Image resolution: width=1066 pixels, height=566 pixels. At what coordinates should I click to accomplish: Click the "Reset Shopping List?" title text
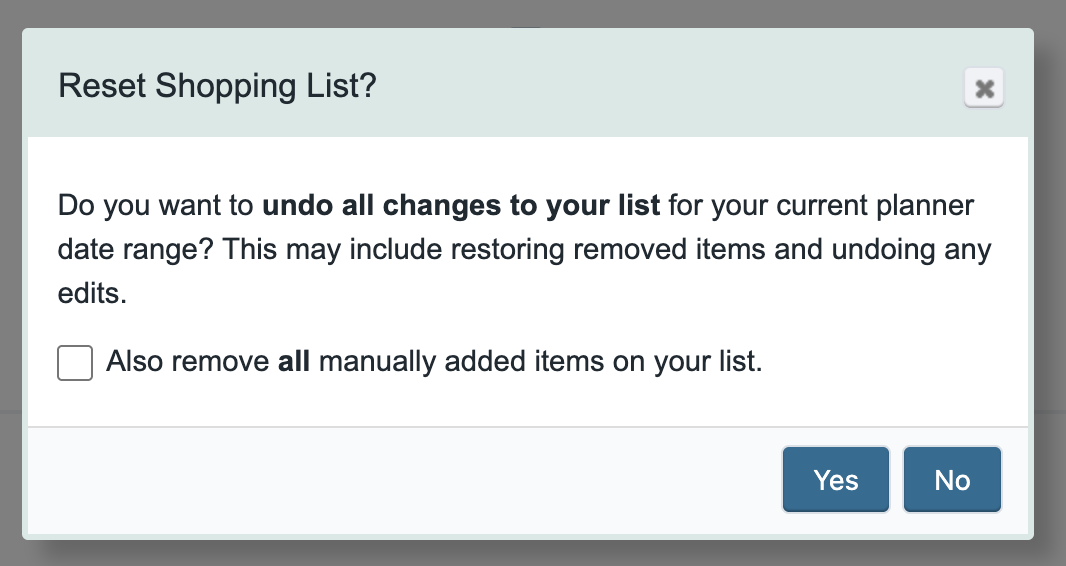pos(217,86)
